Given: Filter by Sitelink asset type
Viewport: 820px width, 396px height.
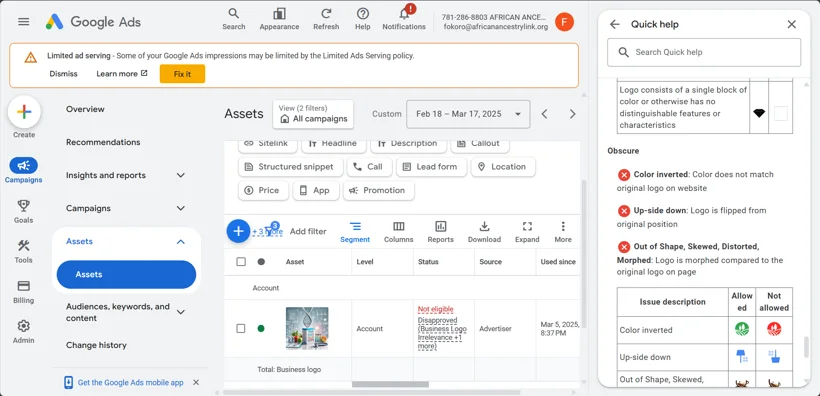Looking at the screenshot, I should (x=267, y=143).
